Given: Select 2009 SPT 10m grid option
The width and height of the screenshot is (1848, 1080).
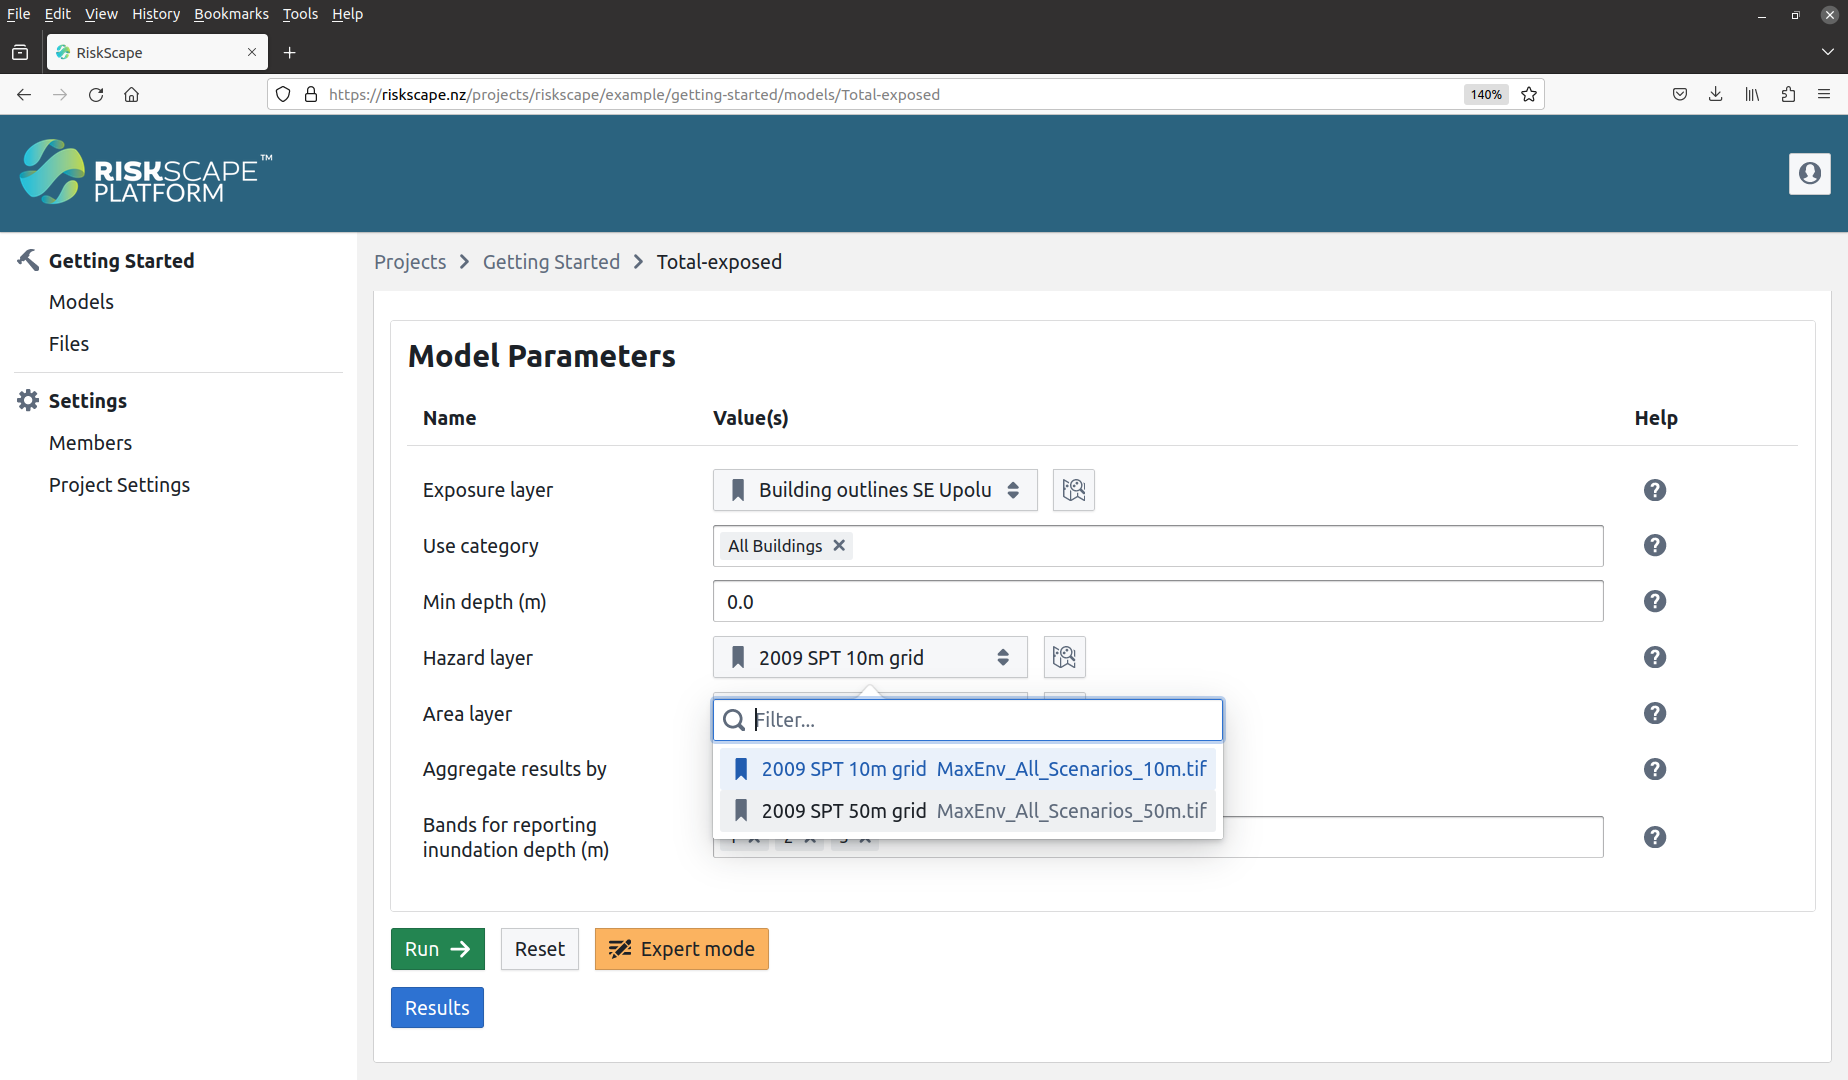Looking at the screenshot, I should 968,769.
